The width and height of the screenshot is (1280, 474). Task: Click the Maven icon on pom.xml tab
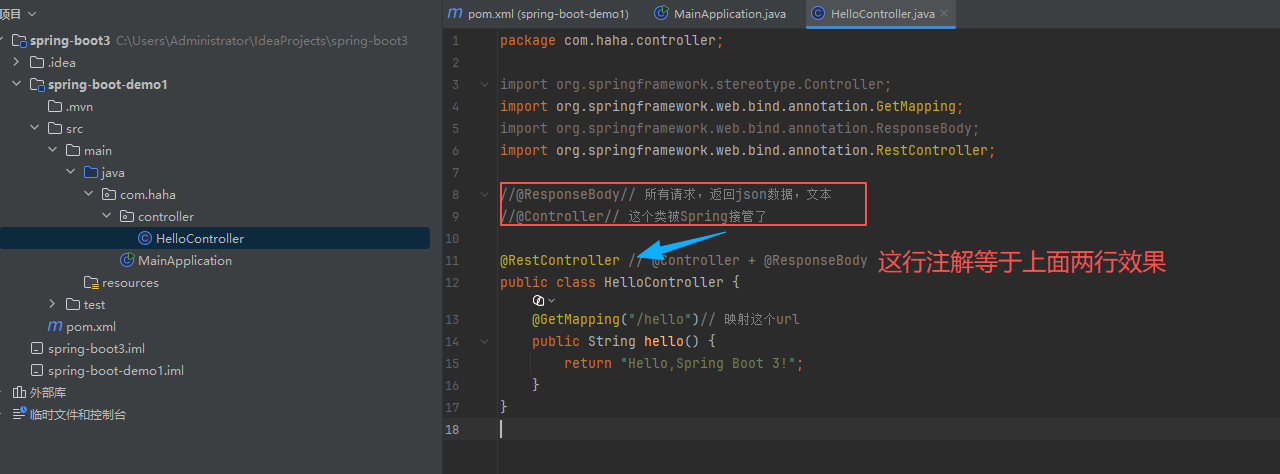pos(456,14)
